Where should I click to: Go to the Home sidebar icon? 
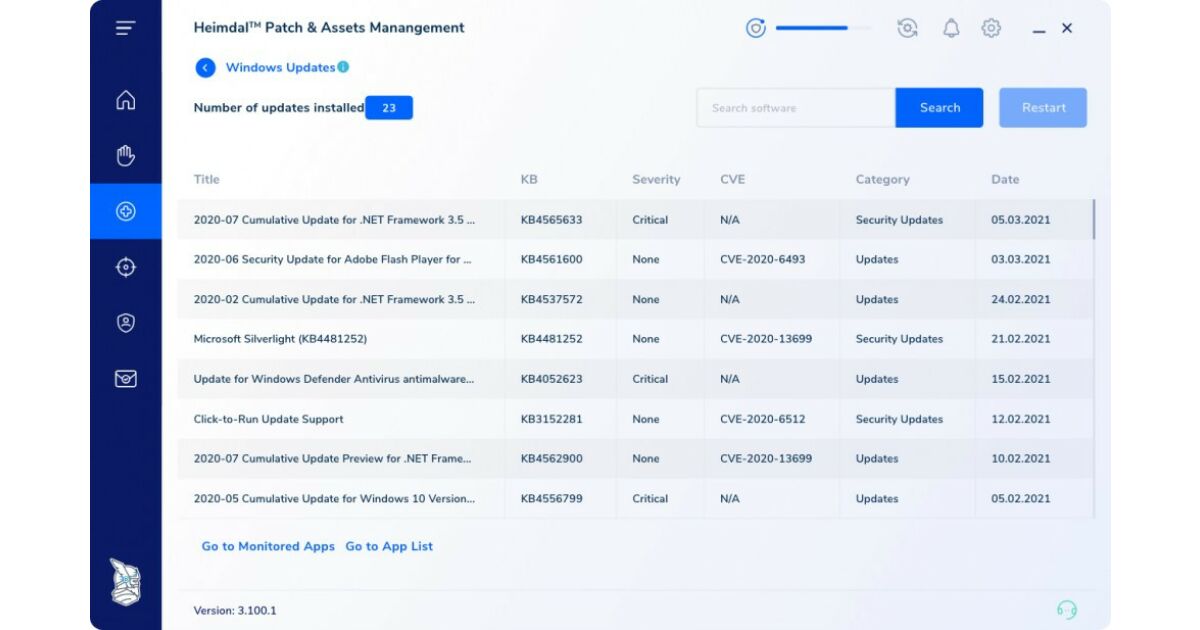pos(125,100)
